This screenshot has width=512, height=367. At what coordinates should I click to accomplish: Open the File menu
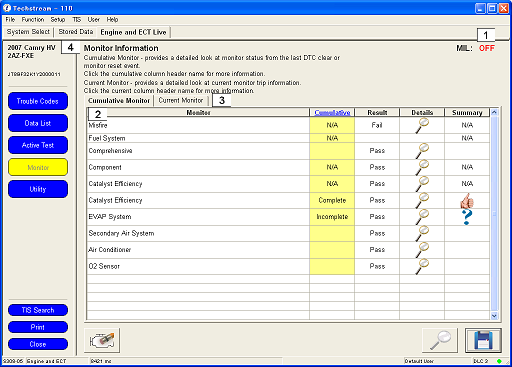(x=10, y=20)
